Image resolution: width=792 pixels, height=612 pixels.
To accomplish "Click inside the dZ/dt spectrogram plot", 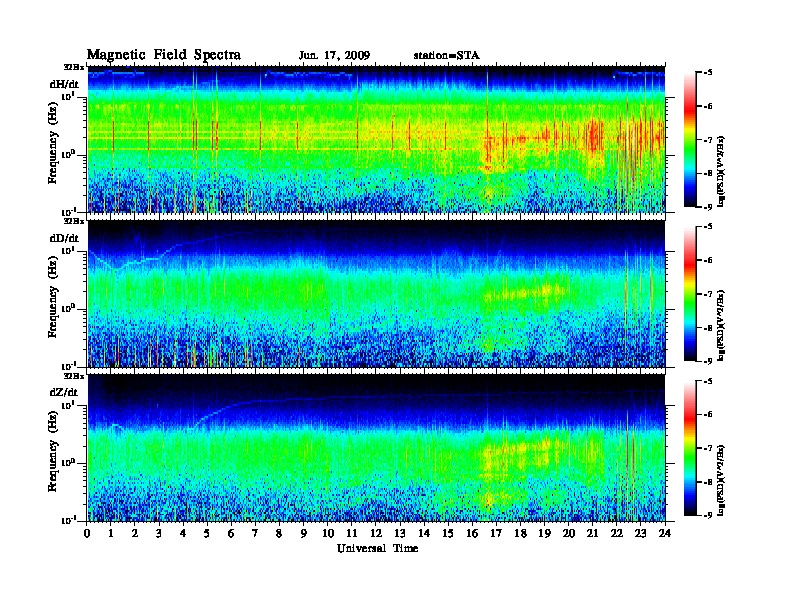I will click(376, 448).
